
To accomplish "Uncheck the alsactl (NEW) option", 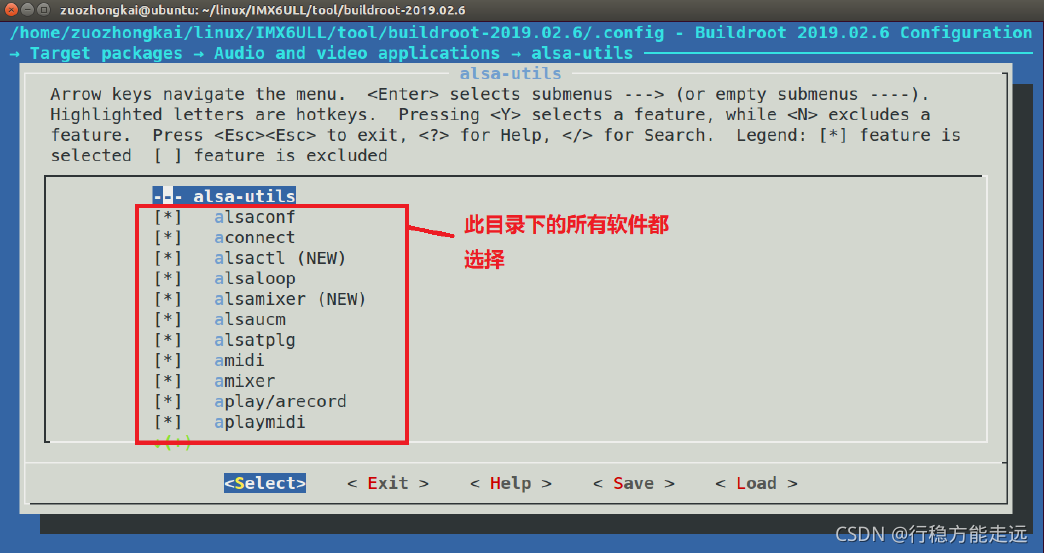I will tap(168, 258).
